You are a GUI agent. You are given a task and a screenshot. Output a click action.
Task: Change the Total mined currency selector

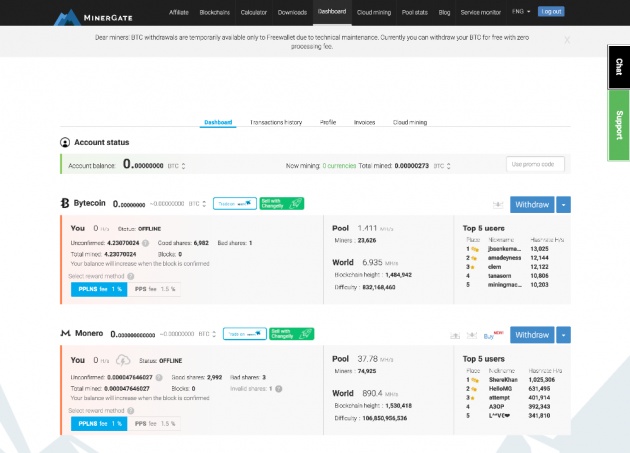(x=442, y=166)
